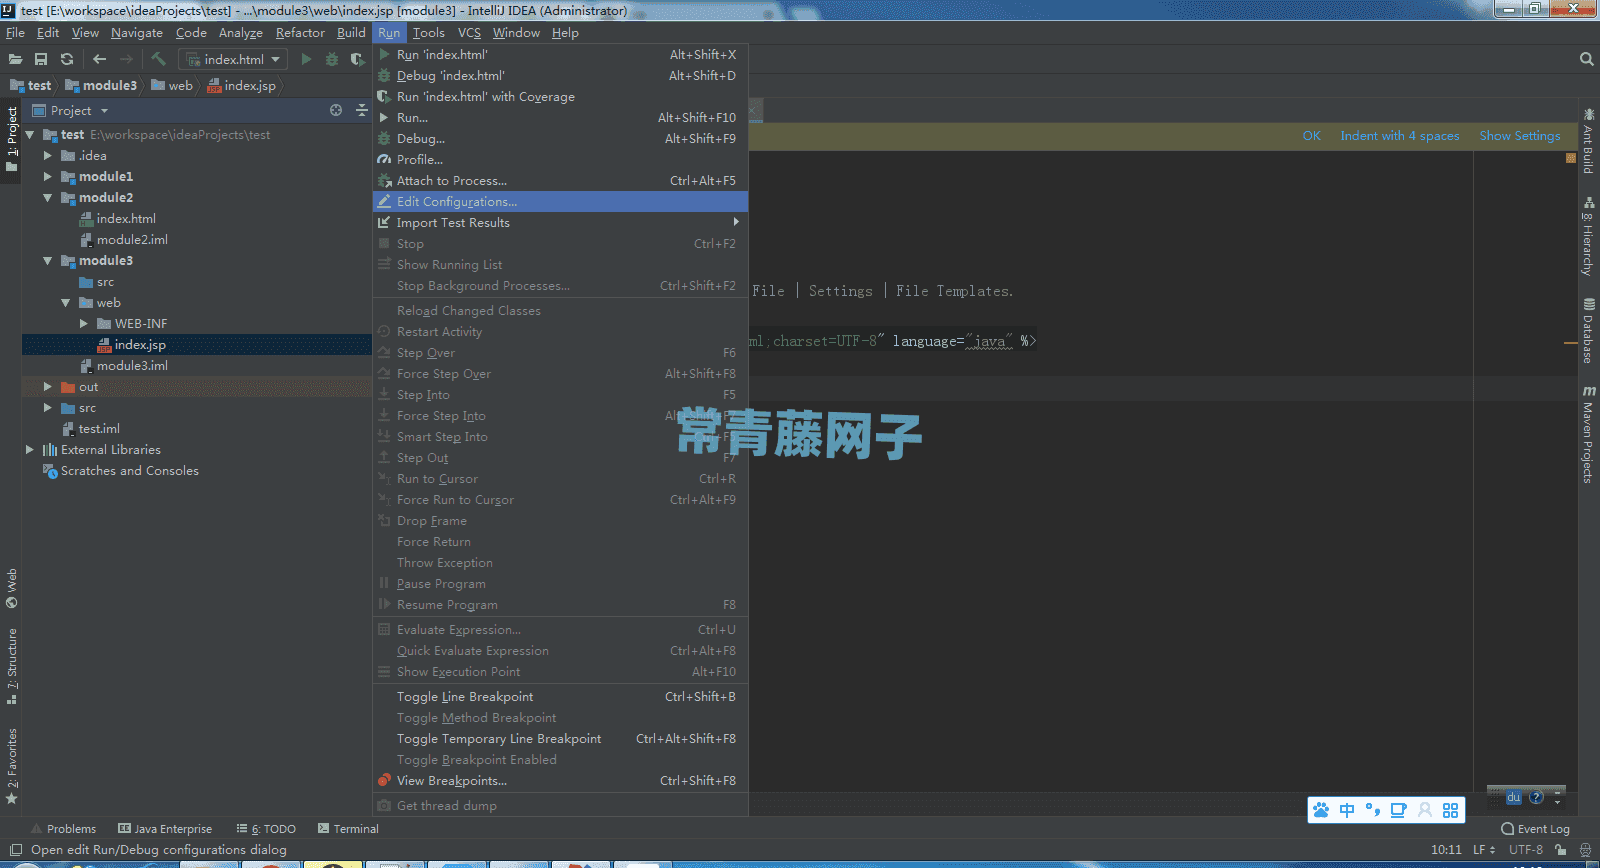Open Favorites side tool tab

(x=12, y=766)
